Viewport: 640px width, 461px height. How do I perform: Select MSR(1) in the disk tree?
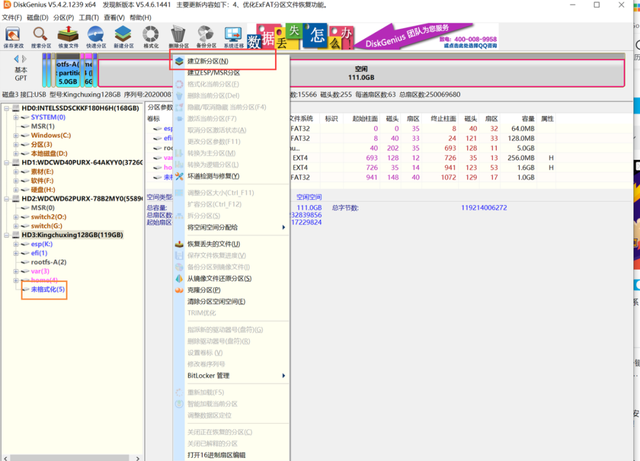coord(43,126)
